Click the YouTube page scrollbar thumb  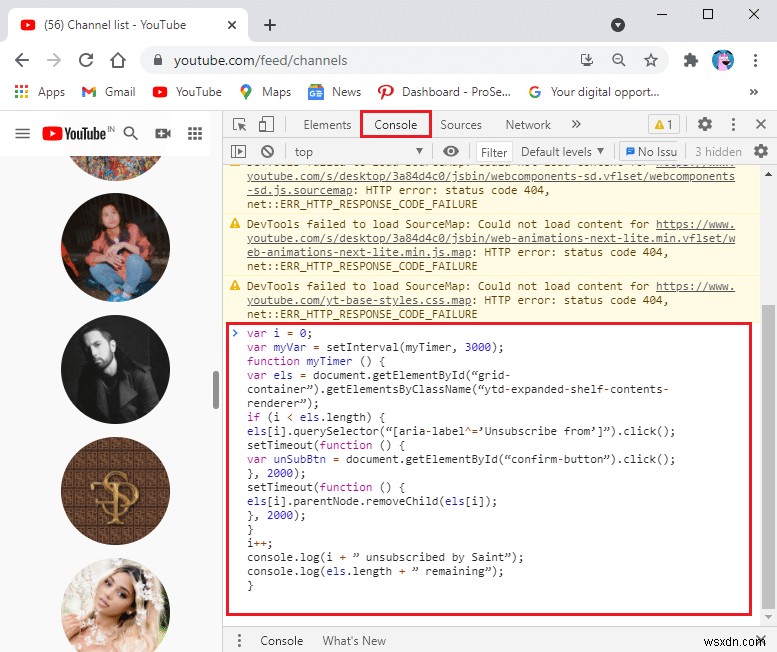[216, 390]
